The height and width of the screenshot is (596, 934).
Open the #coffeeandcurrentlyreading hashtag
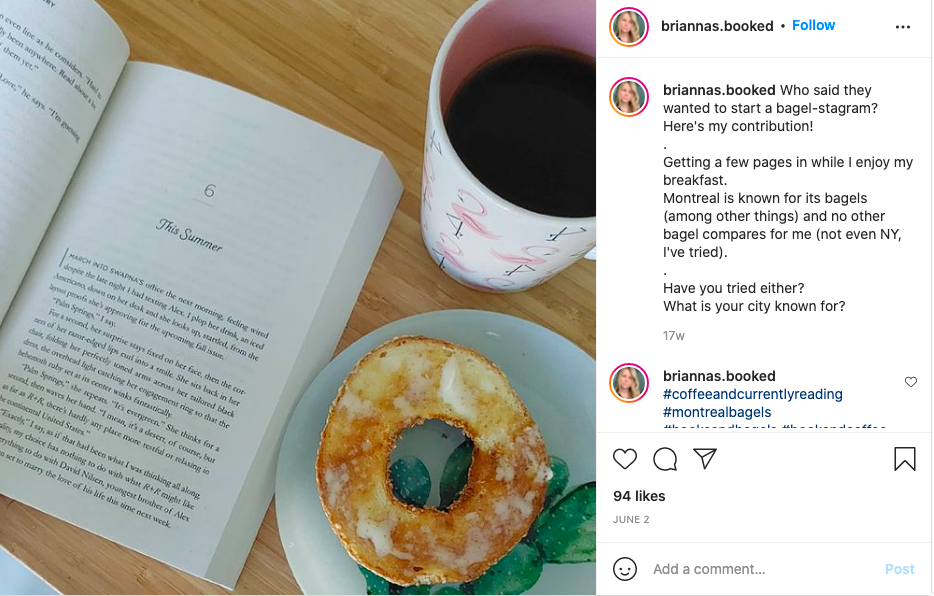pyautogui.click(x=752, y=394)
